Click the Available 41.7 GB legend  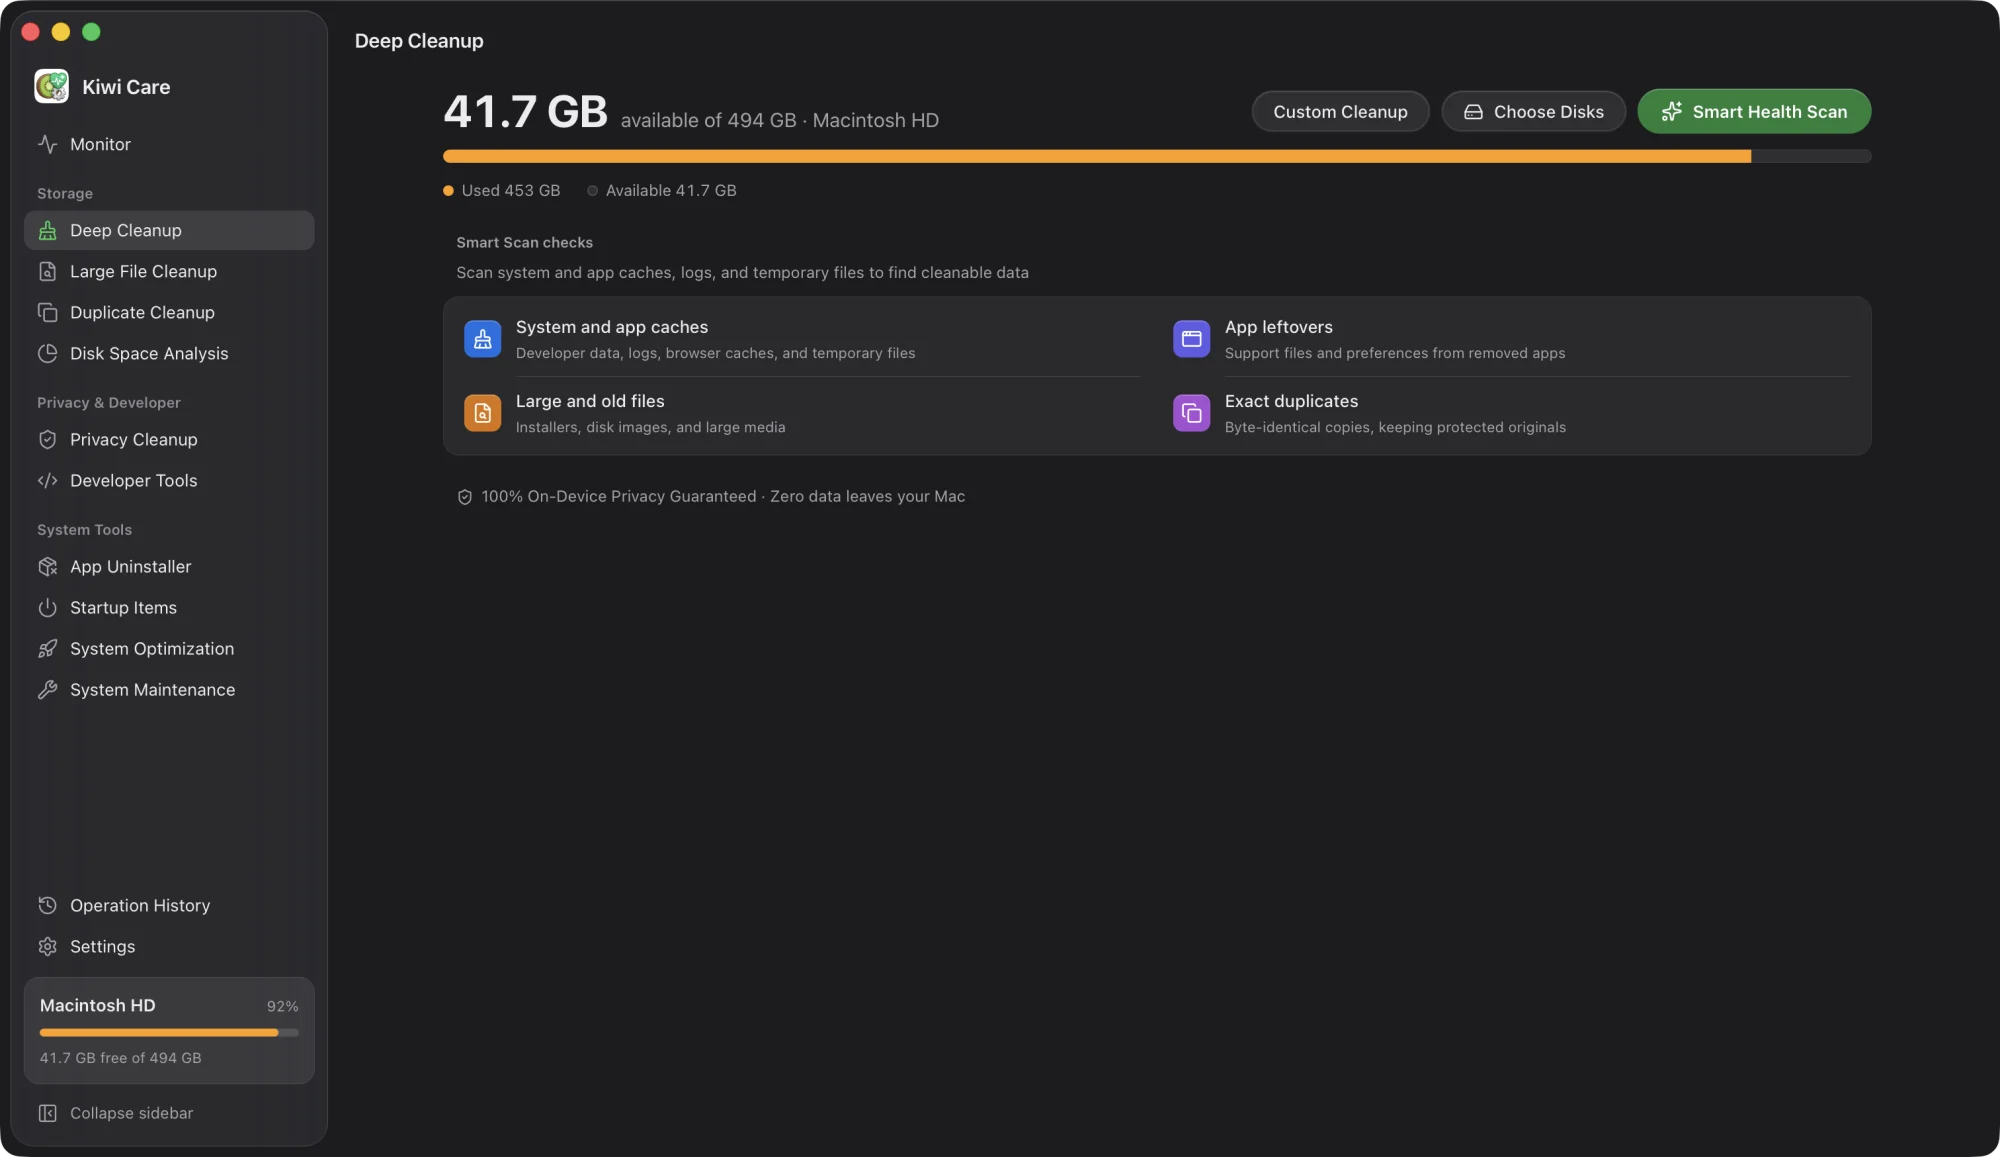(x=662, y=190)
